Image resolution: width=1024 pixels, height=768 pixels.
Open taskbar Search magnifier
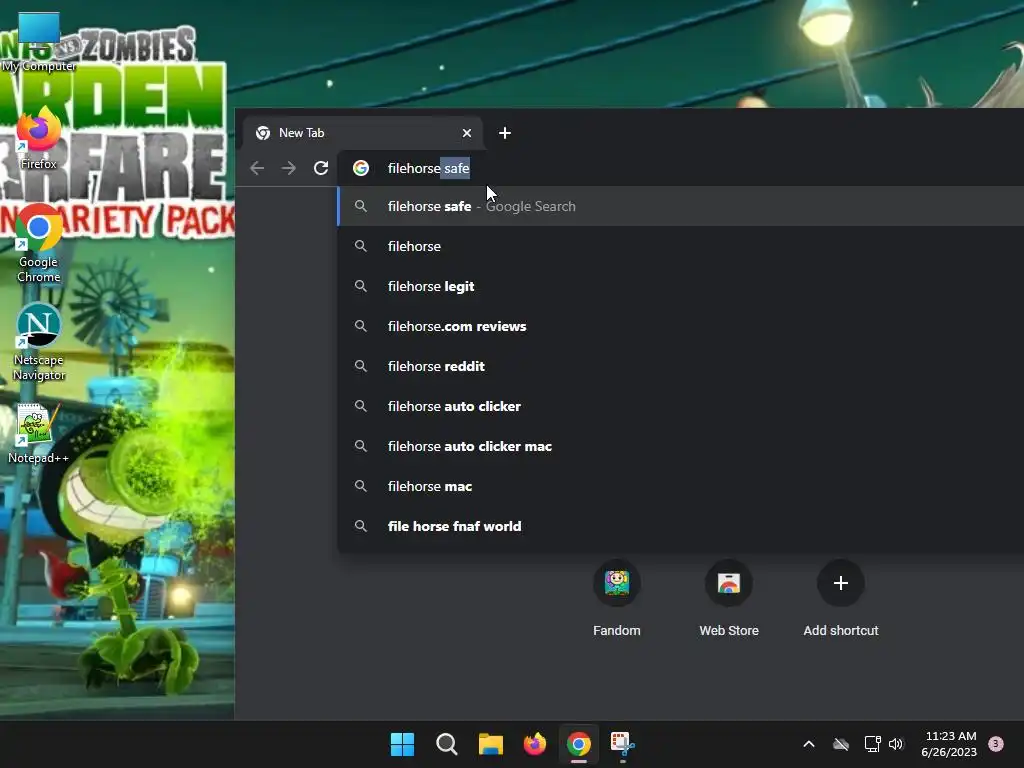coord(447,744)
